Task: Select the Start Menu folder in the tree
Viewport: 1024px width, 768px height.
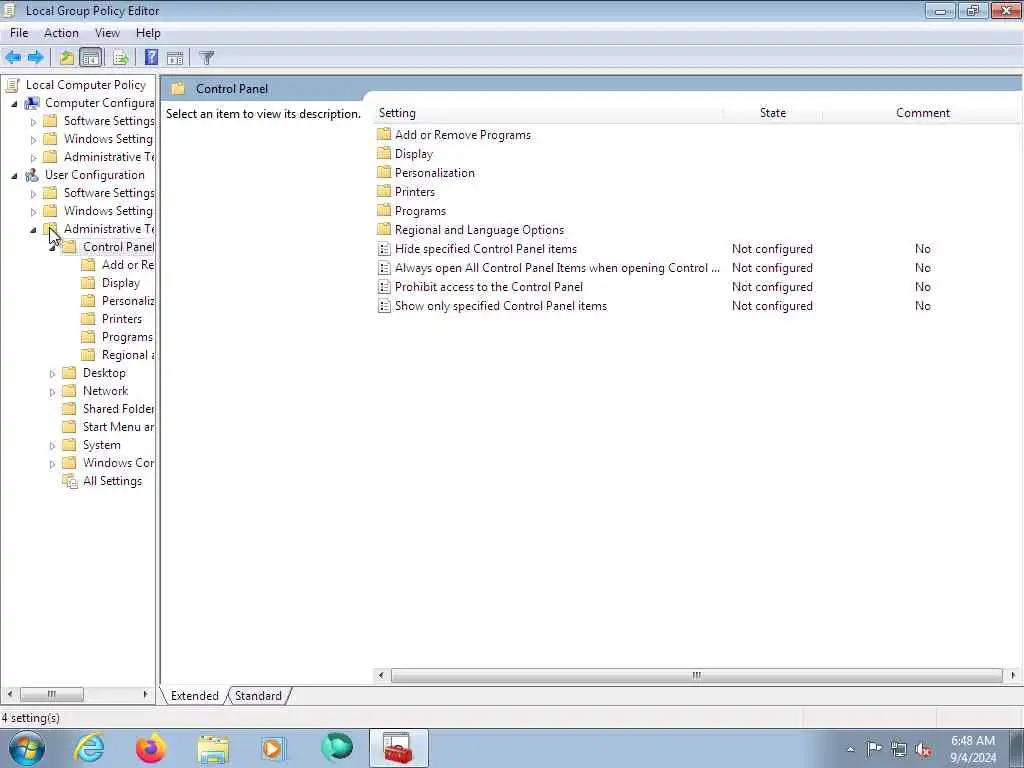Action: click(x=118, y=426)
